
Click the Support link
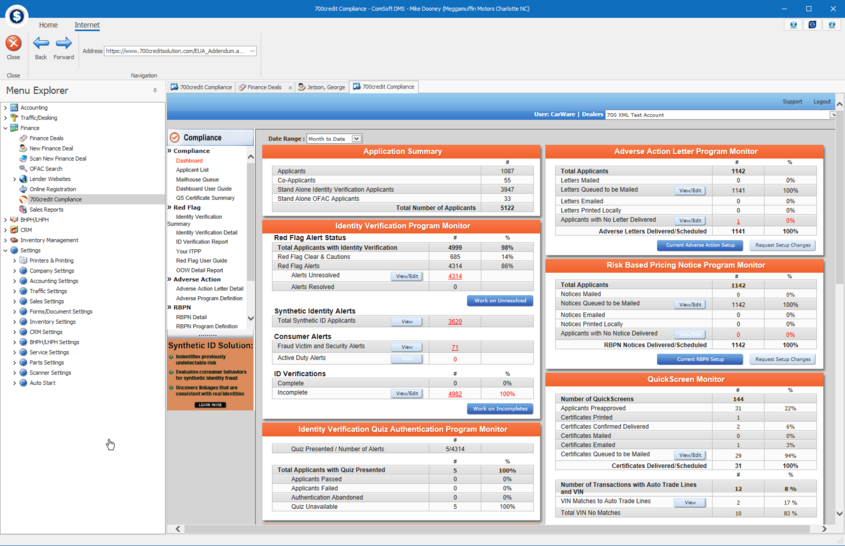click(x=792, y=101)
